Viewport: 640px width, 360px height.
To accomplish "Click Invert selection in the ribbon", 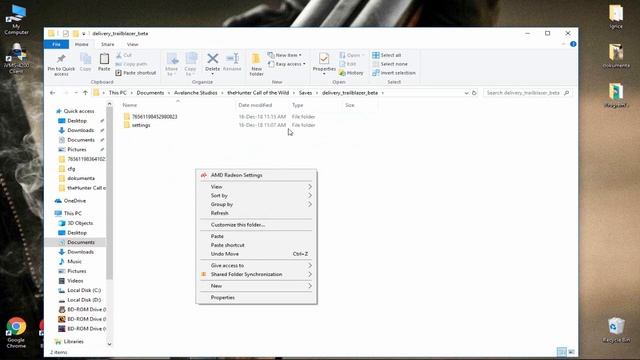I will tap(394, 73).
